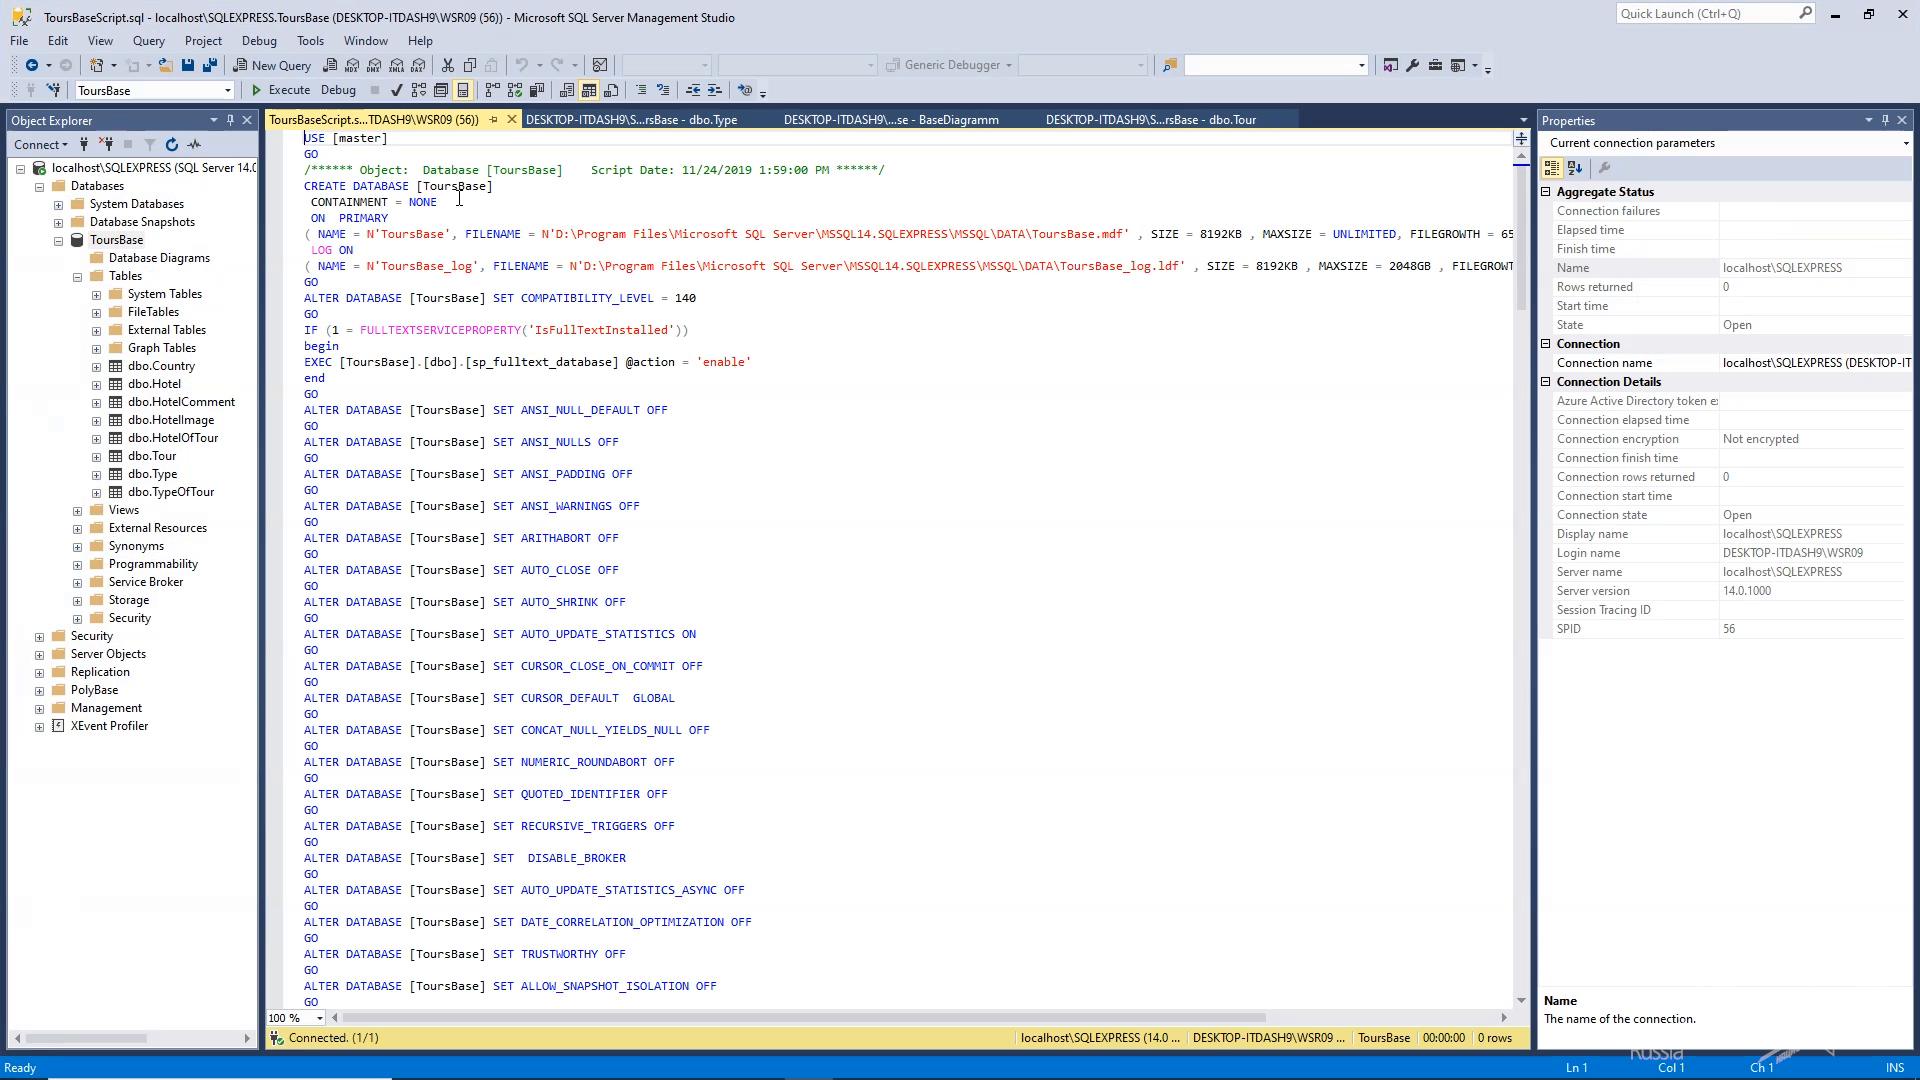Execute the current SQL query

pos(280,90)
